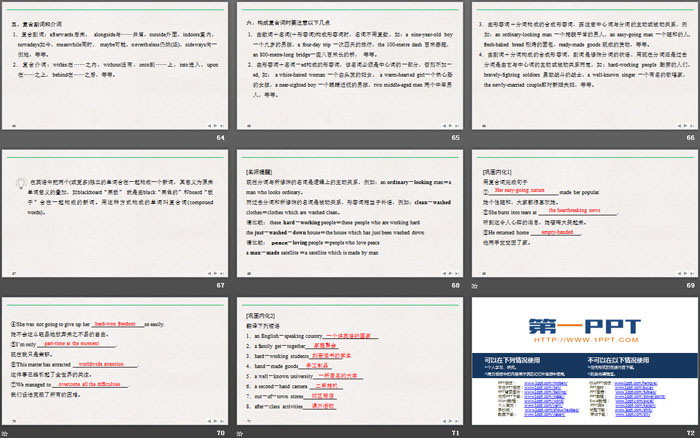Click the lightbulb icon on slide 67
Screen dimensions: 700x438
click(21, 184)
